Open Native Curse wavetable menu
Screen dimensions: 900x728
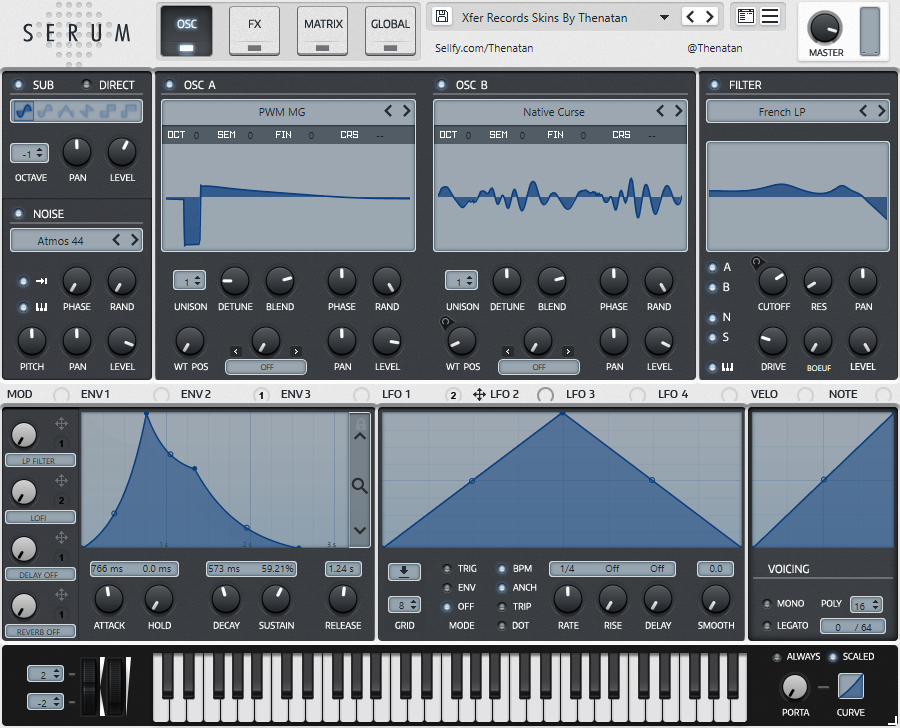[553, 112]
